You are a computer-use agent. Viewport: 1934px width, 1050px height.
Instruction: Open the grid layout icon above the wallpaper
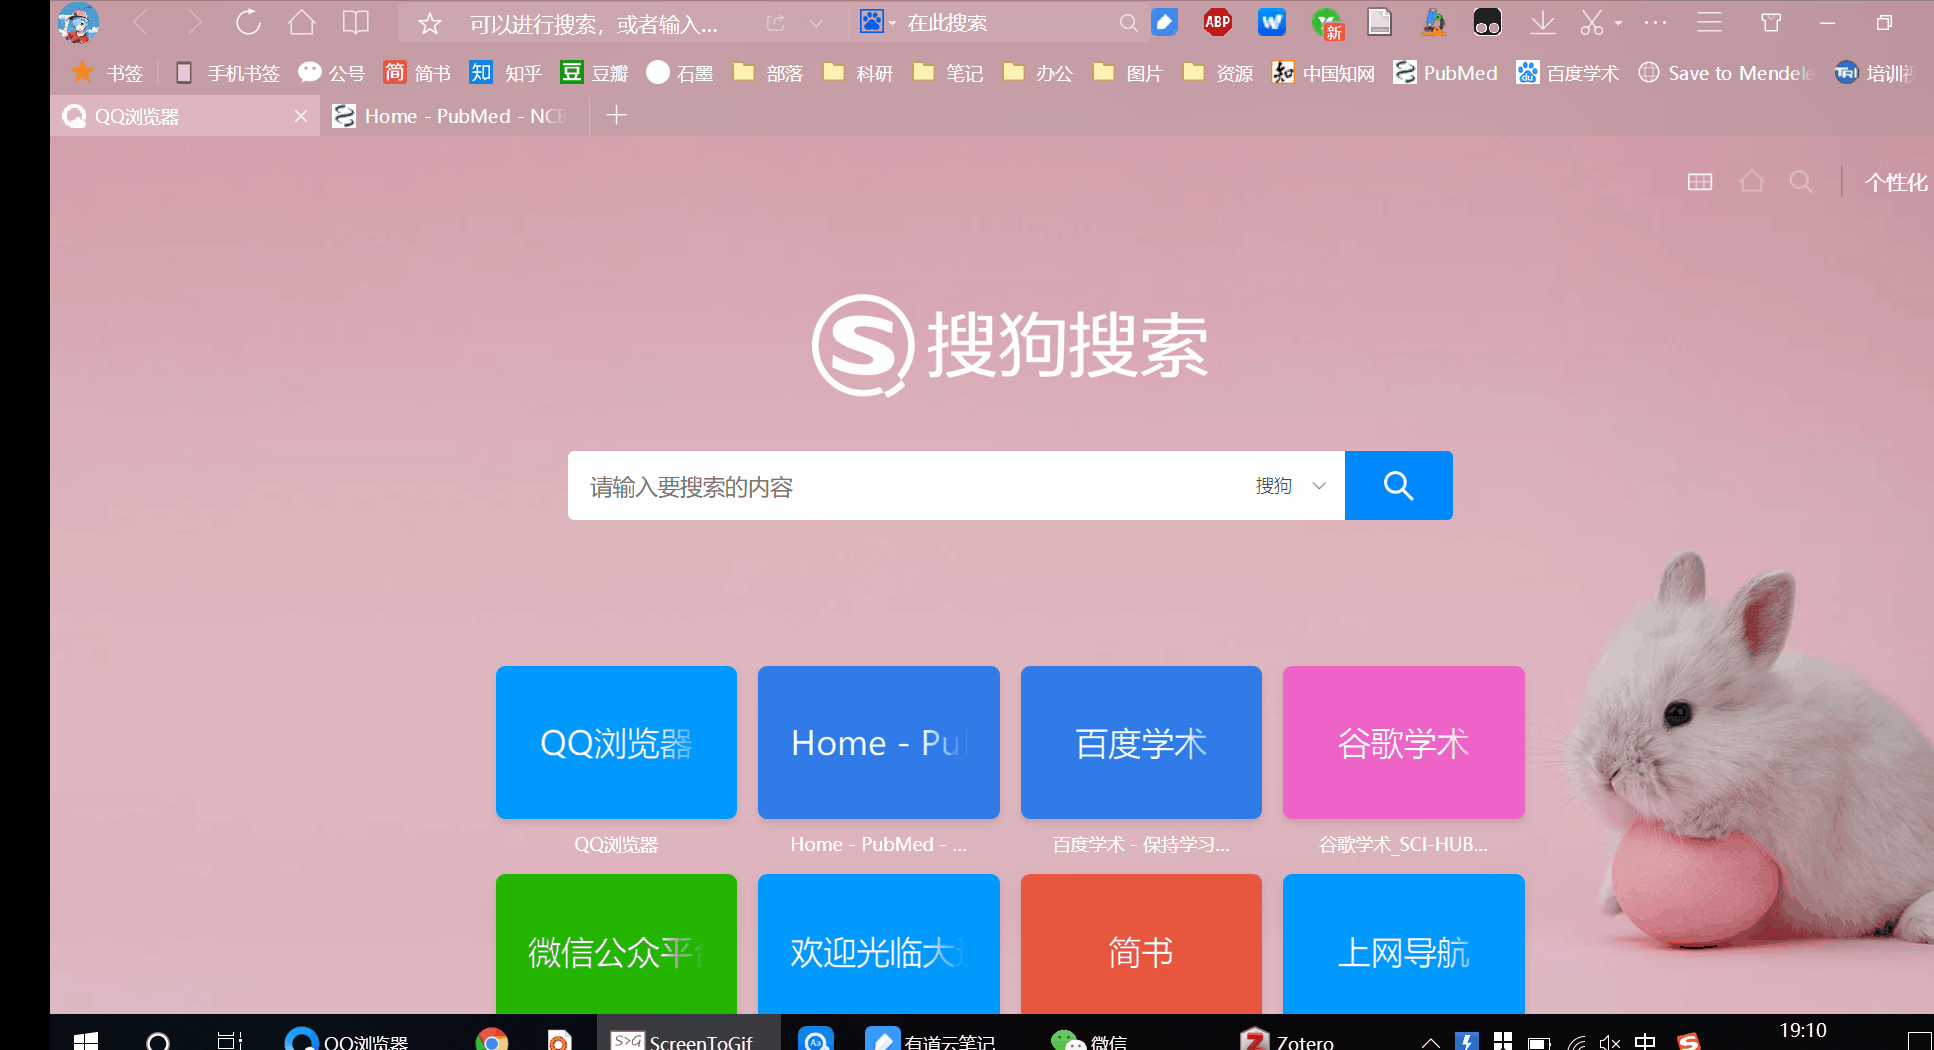coord(1699,181)
